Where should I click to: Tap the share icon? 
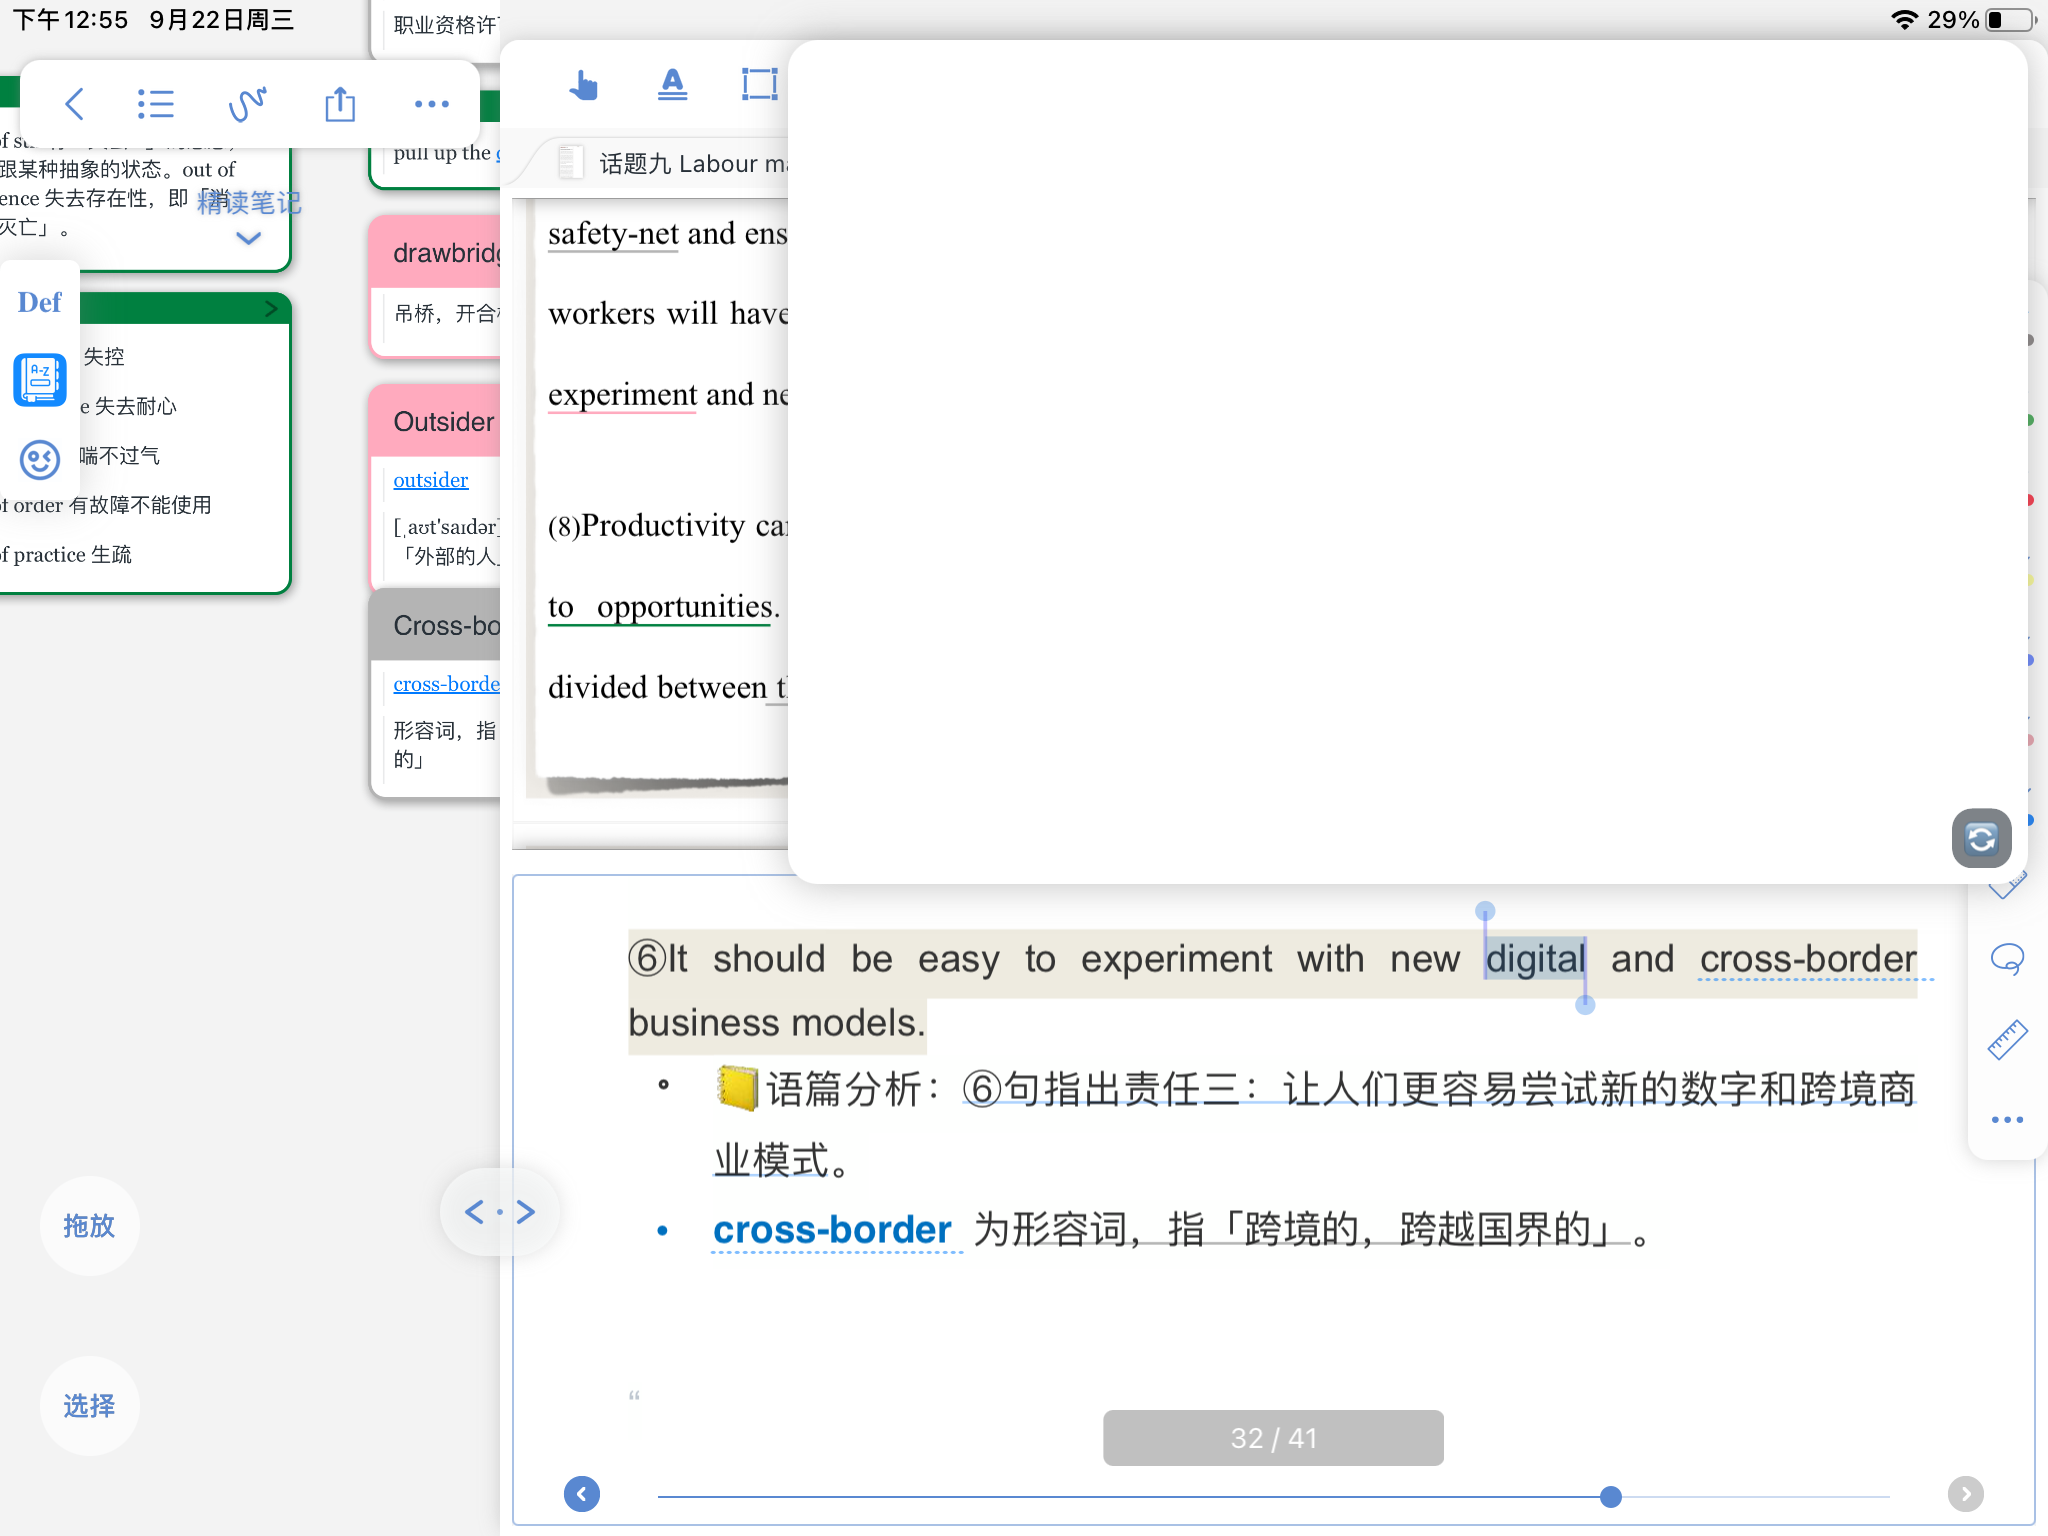point(340,104)
